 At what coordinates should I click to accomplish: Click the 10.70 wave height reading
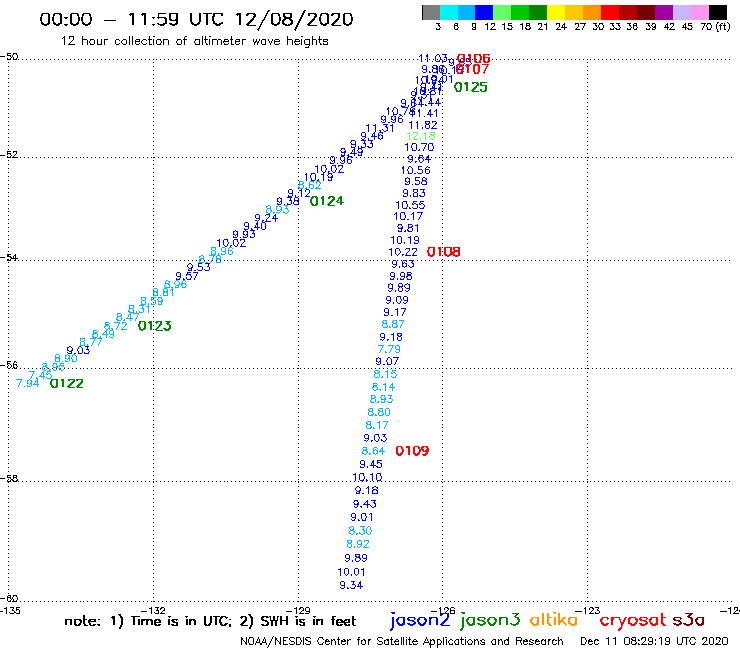[x=419, y=147]
